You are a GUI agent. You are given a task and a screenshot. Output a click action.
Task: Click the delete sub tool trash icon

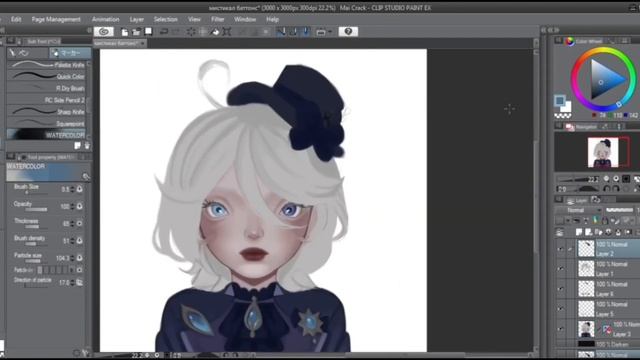[87, 146]
